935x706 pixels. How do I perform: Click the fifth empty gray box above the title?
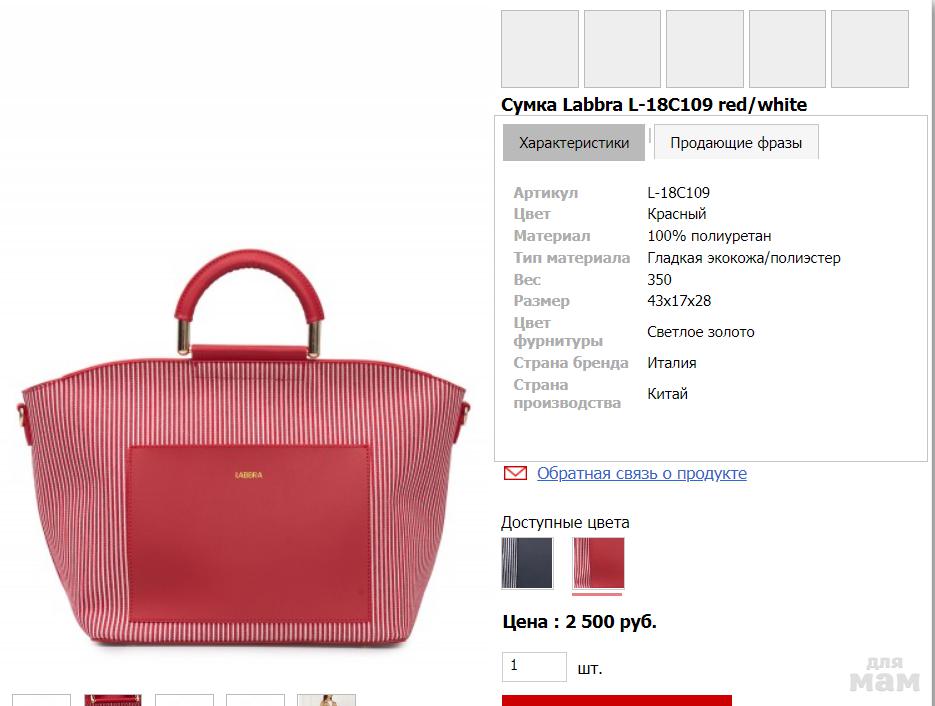tap(870, 49)
